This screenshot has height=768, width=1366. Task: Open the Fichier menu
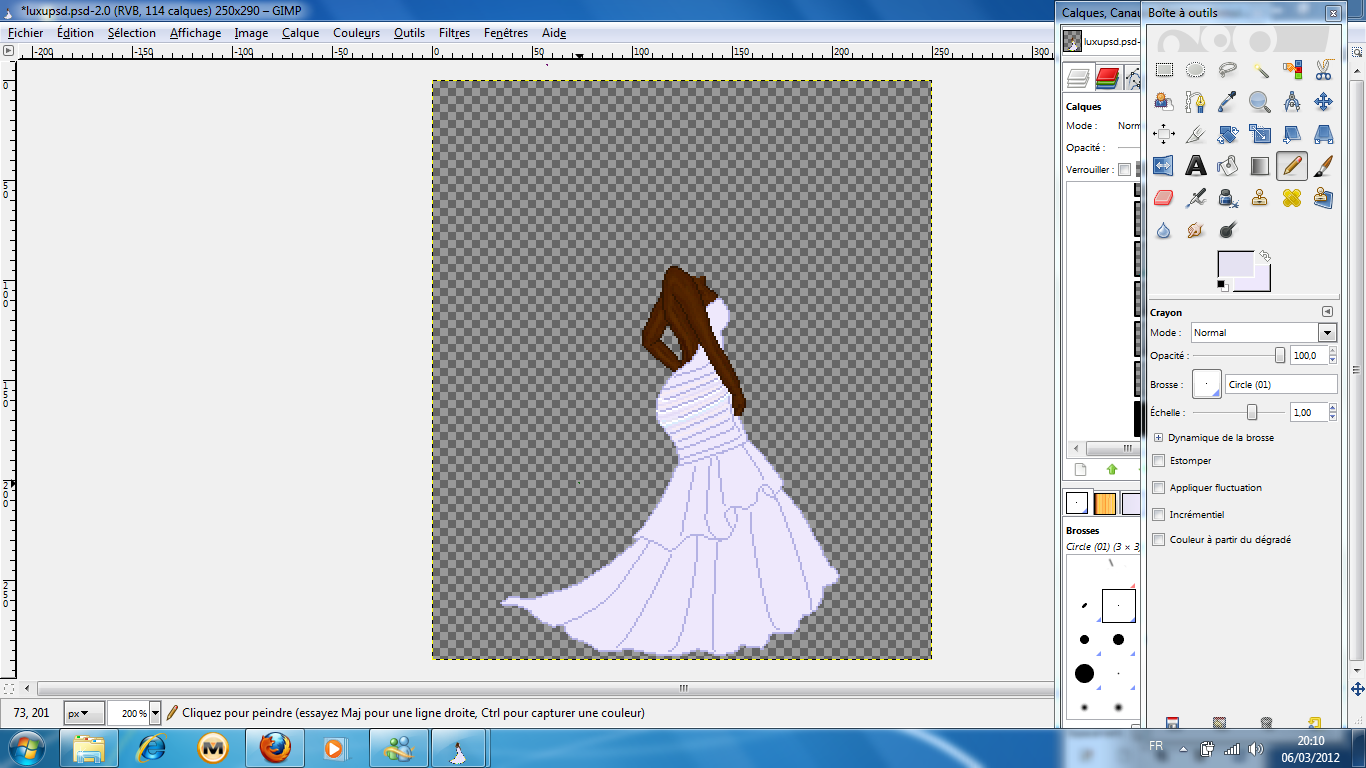[25, 33]
